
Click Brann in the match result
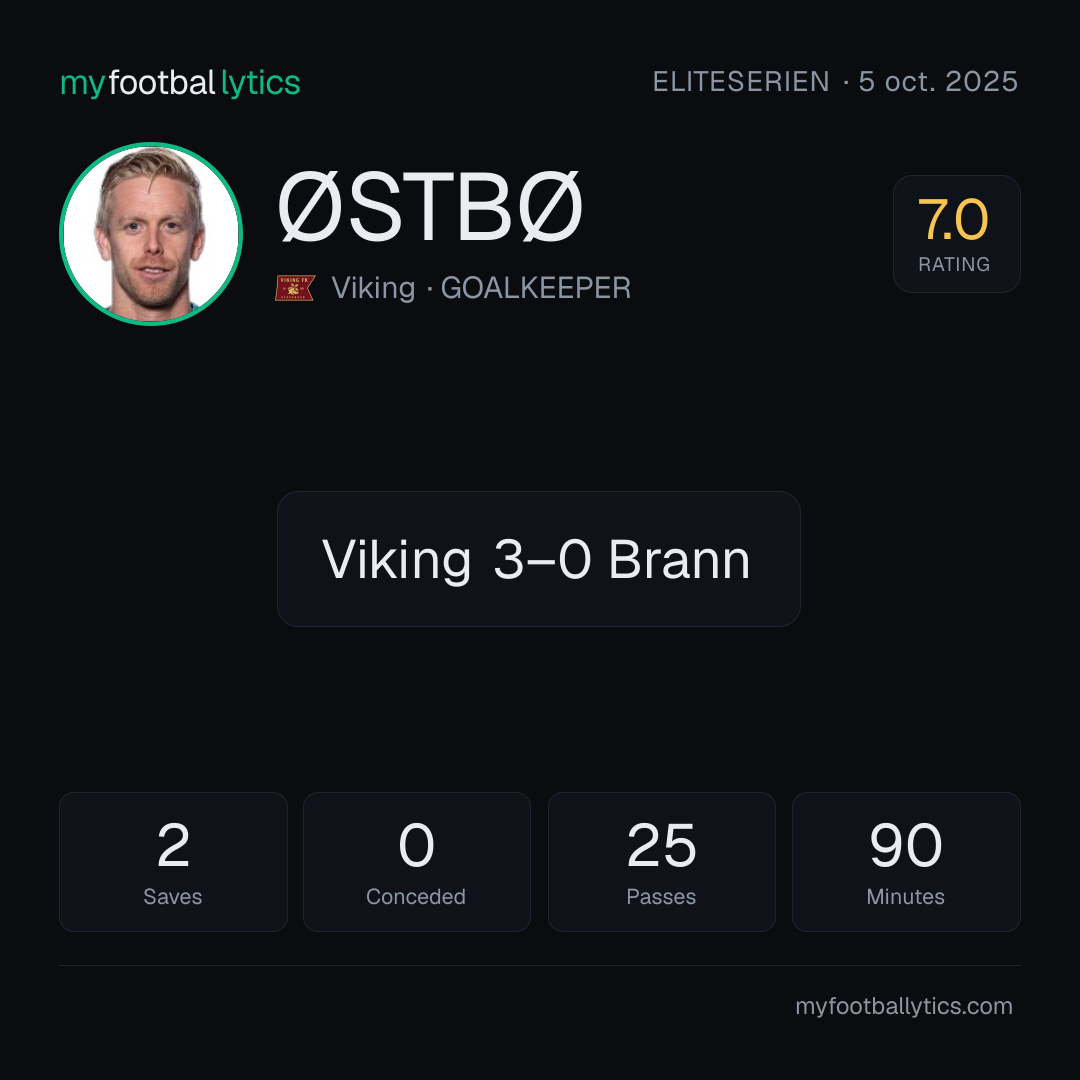[x=678, y=559]
